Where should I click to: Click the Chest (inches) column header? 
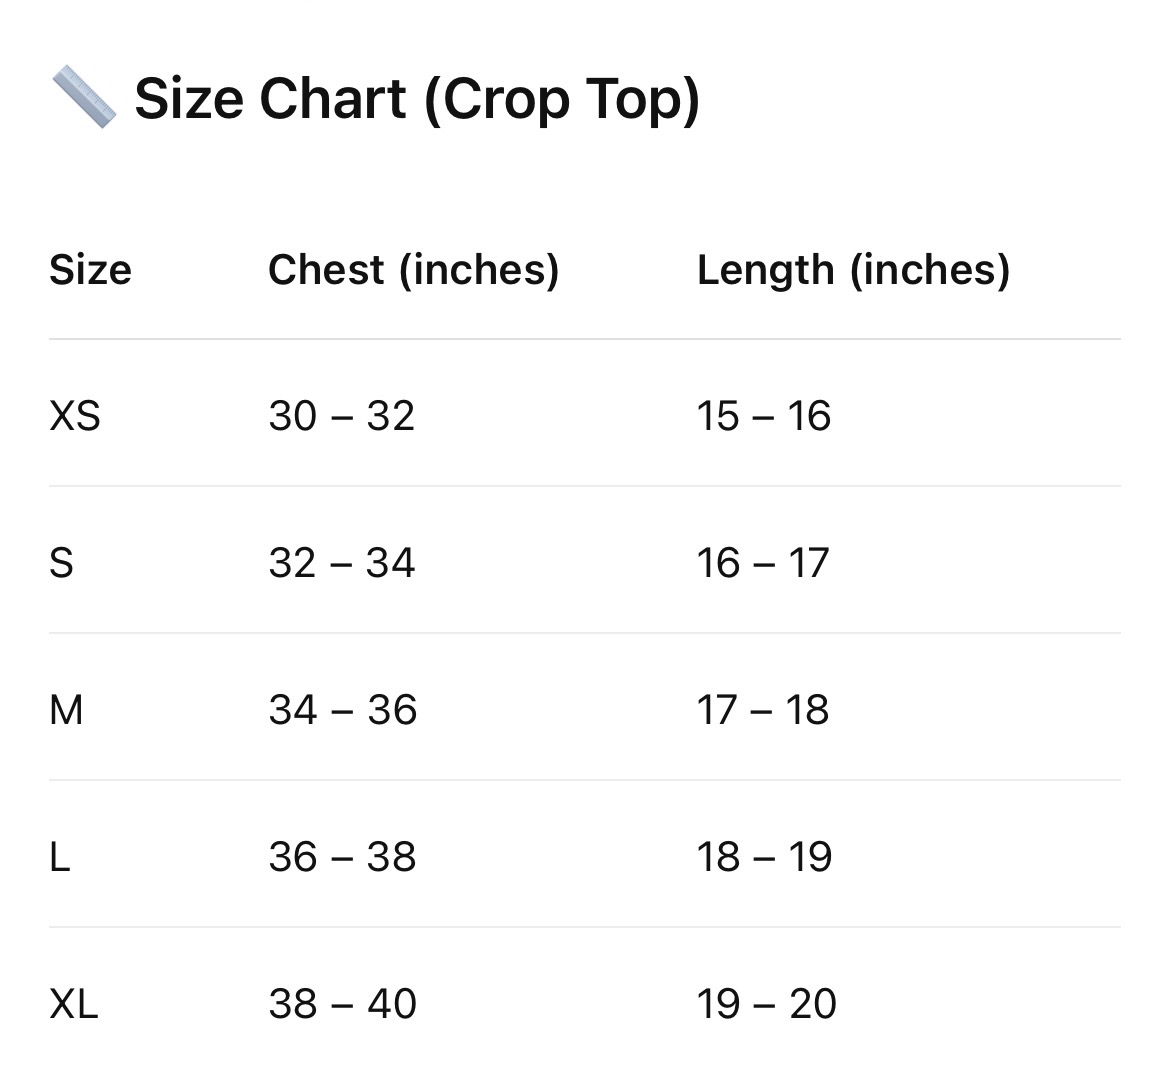(x=413, y=270)
